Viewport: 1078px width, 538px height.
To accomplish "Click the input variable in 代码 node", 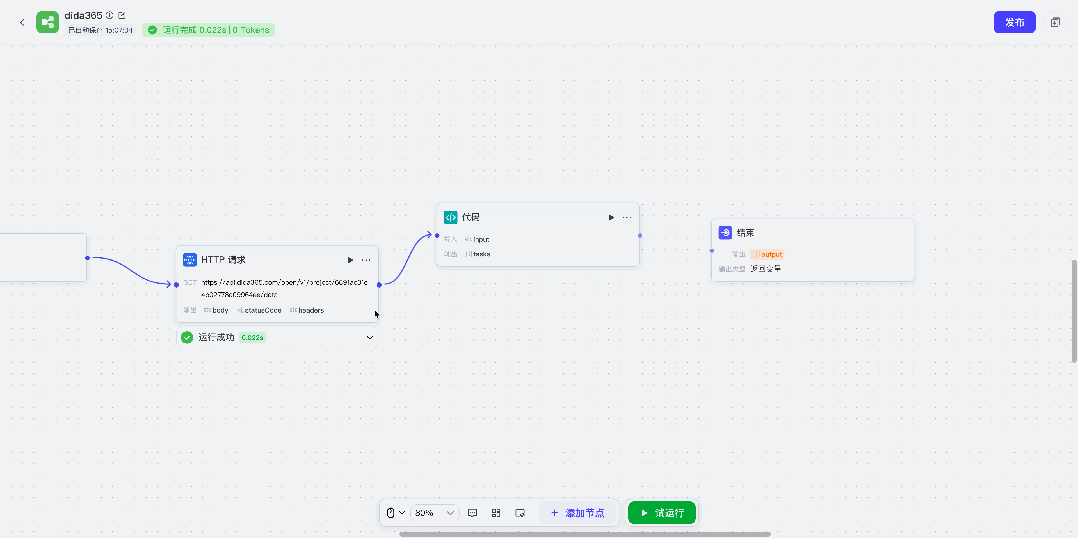I will pos(477,239).
